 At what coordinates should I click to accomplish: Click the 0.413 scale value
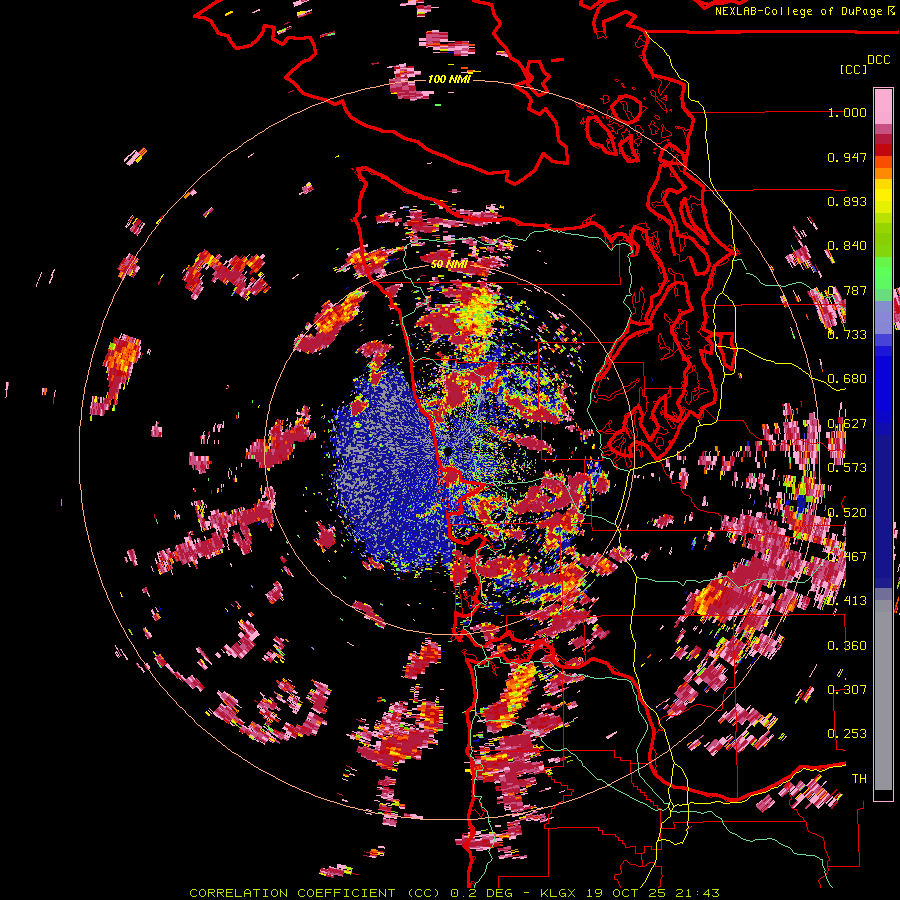click(x=847, y=601)
